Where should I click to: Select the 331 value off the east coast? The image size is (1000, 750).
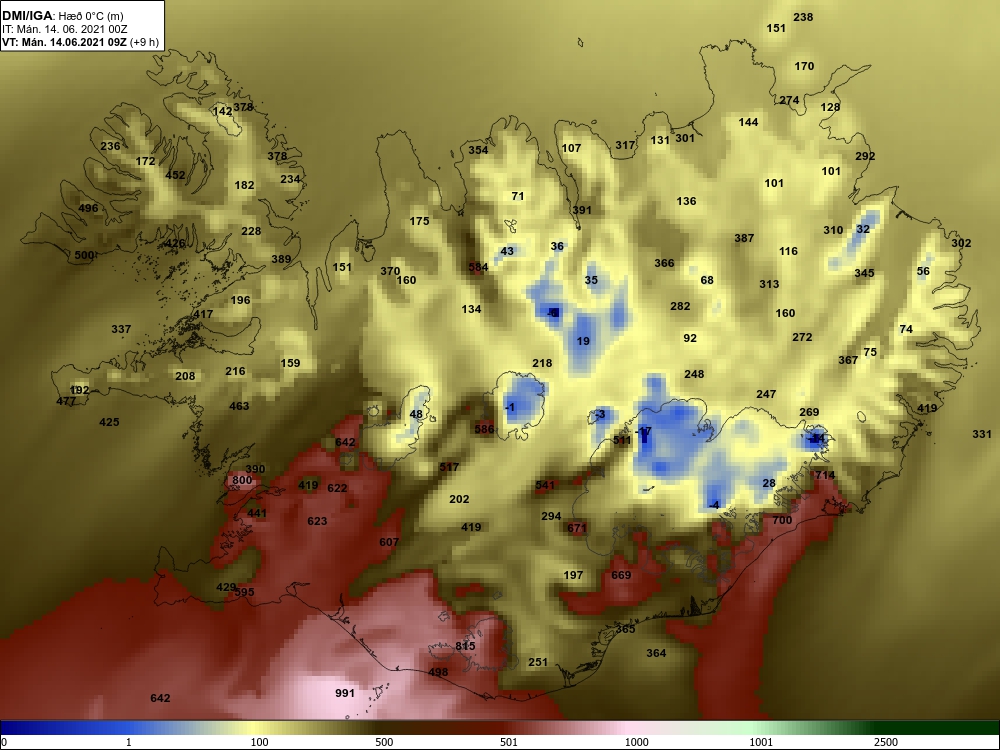coord(982,434)
